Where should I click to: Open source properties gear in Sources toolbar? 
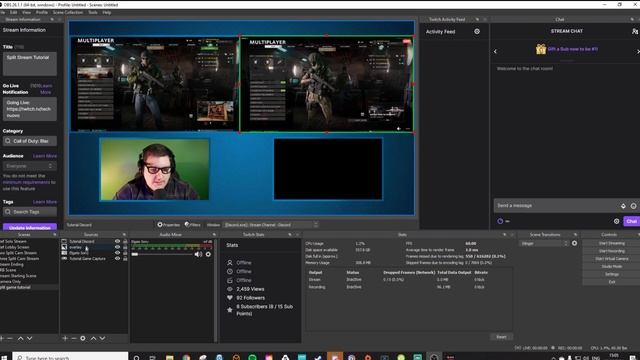tap(83, 338)
